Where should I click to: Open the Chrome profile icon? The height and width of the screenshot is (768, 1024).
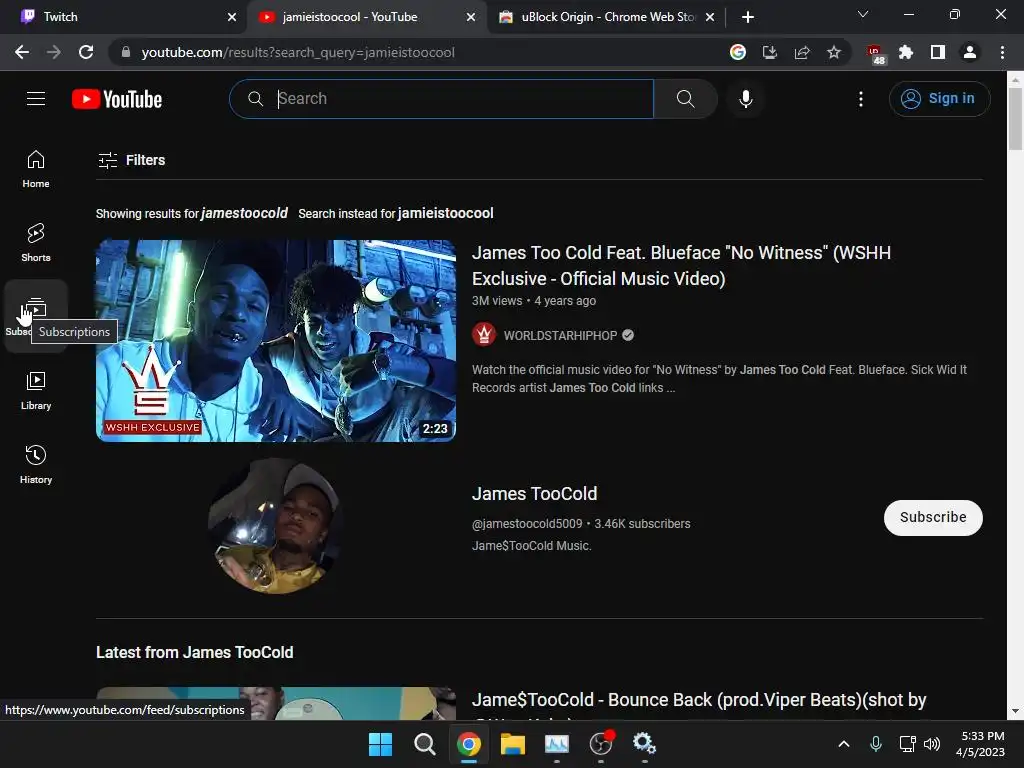[970, 52]
